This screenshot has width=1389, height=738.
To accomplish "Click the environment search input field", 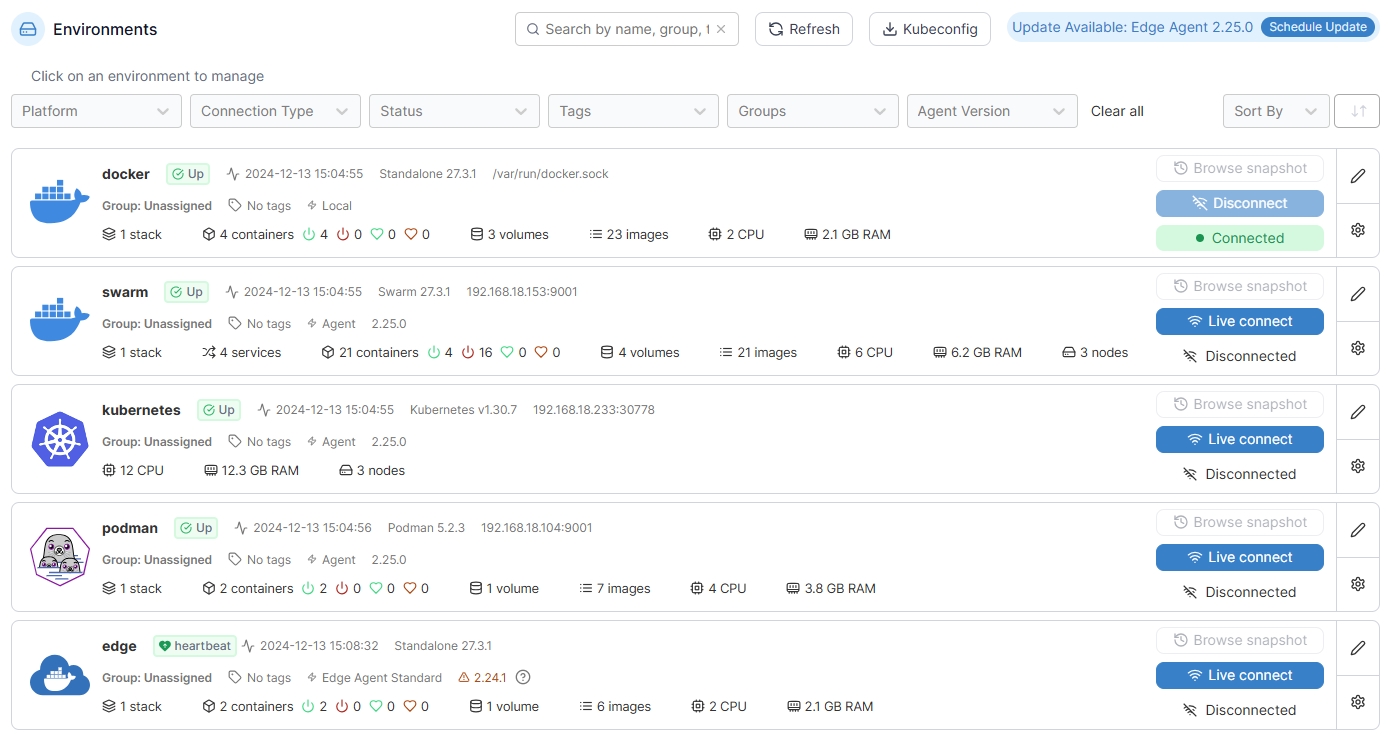I will [x=625, y=29].
